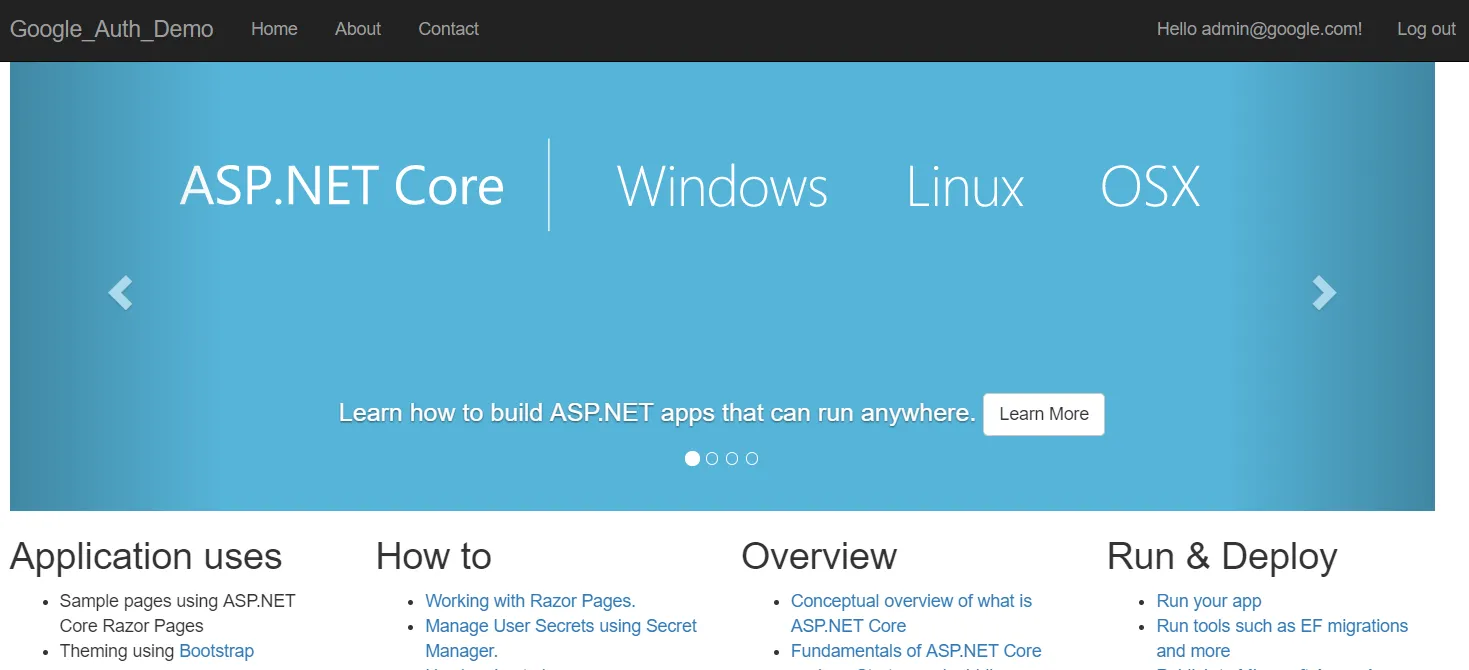This screenshot has height=670, width=1469.
Task: Select the fourth carousel indicator dot
Action: pos(752,458)
